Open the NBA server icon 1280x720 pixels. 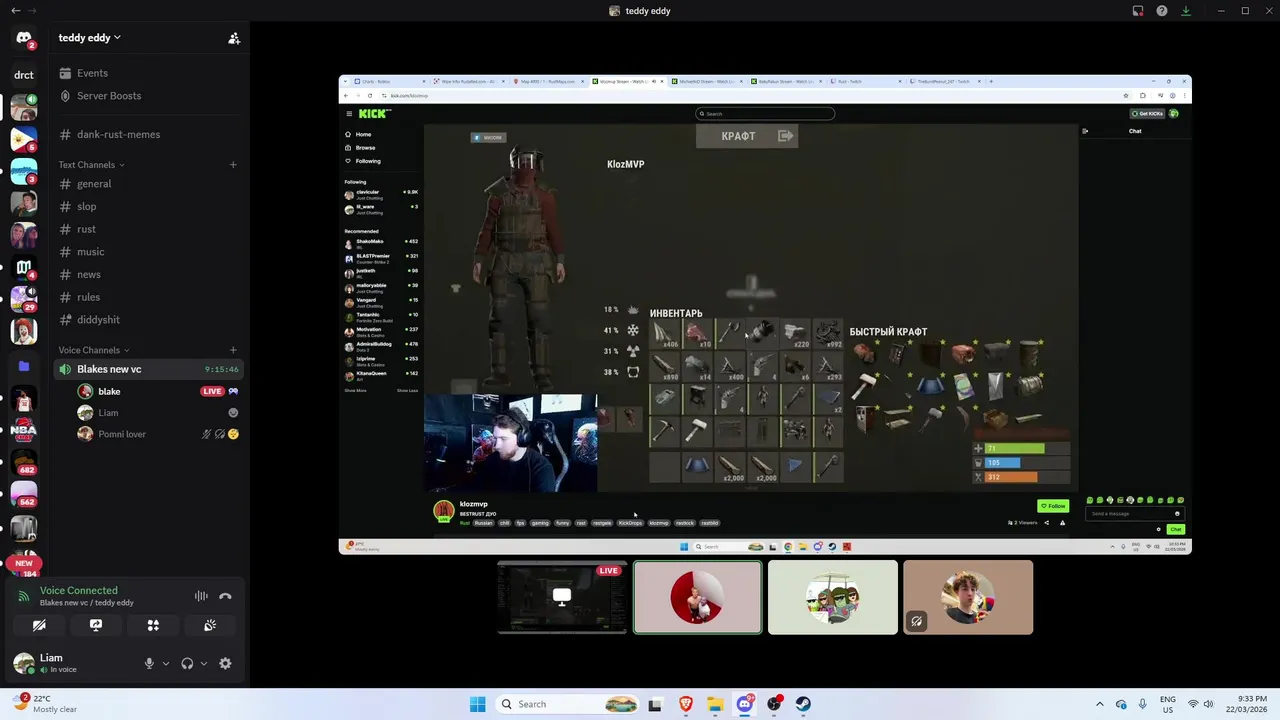click(24, 432)
